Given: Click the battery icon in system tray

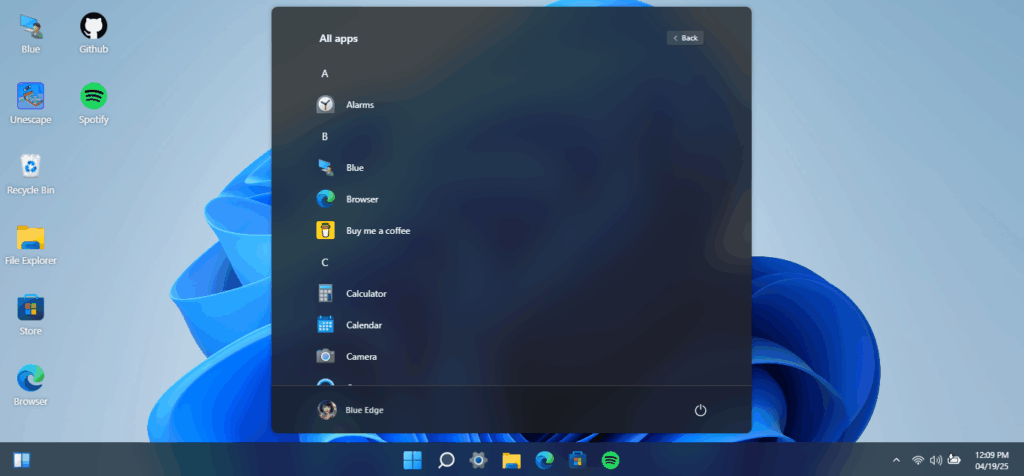Looking at the screenshot, I should coord(954,460).
